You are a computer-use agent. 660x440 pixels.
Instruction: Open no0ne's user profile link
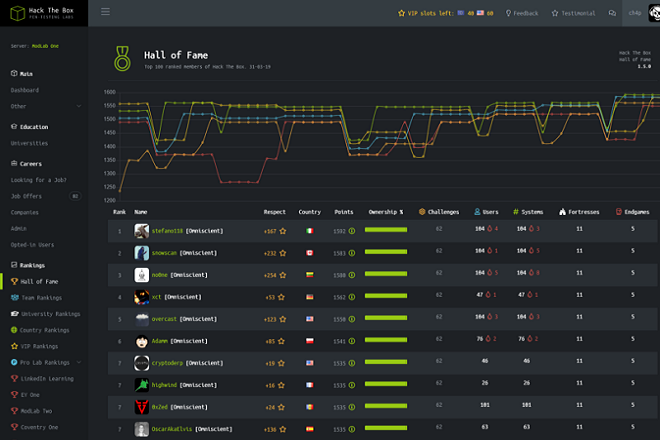[x=159, y=275]
